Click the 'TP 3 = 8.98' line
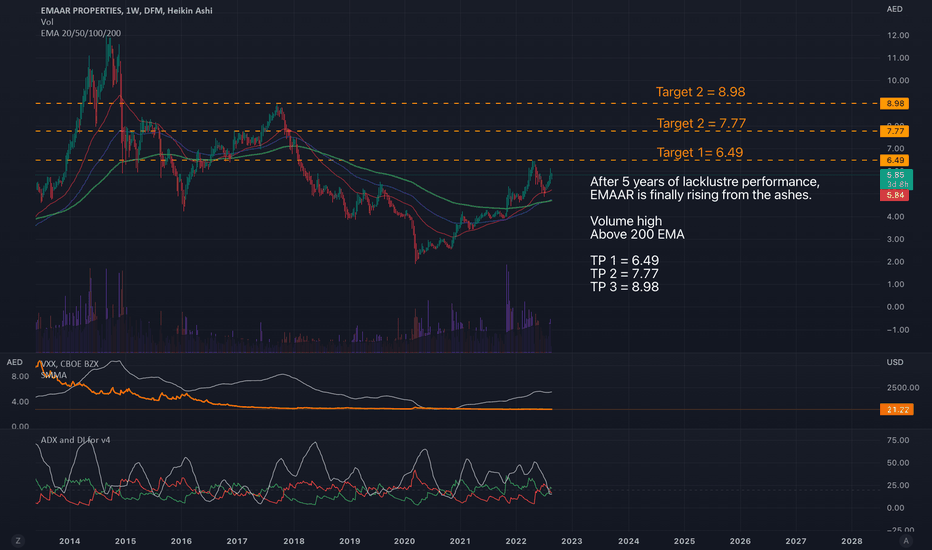Image resolution: width=932 pixels, height=550 pixels. (x=624, y=287)
